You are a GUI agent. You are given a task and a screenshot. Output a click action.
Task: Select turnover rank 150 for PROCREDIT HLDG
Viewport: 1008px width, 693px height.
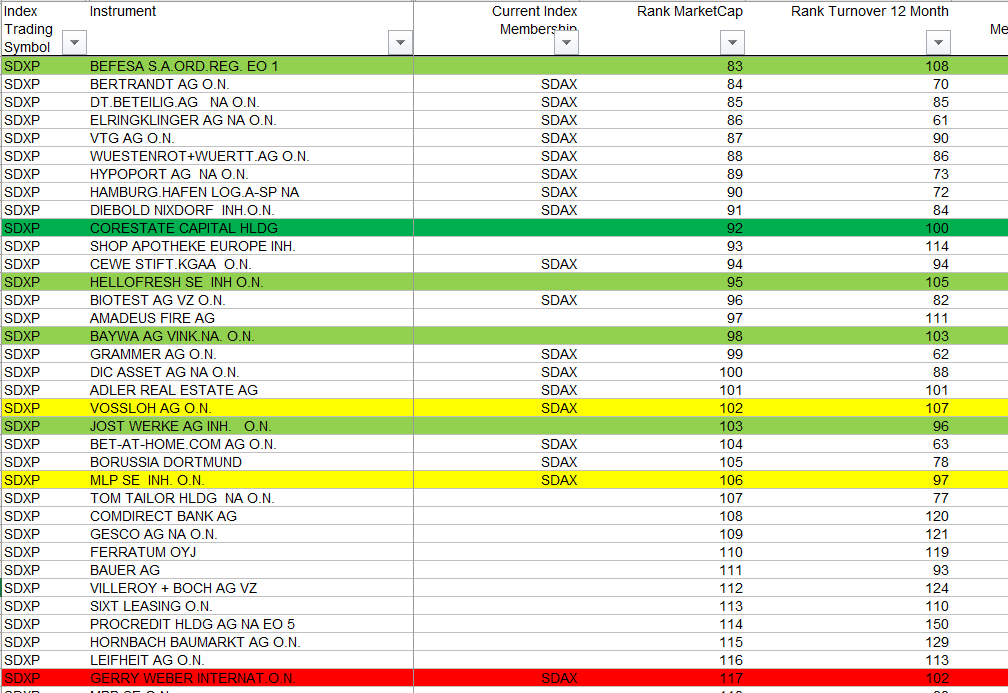[937, 624]
